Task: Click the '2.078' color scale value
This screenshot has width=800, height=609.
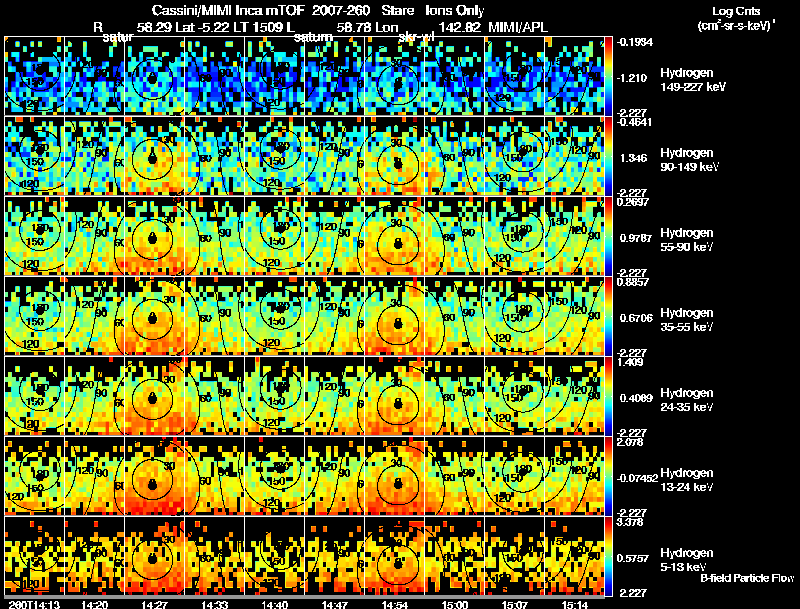Action: point(630,442)
